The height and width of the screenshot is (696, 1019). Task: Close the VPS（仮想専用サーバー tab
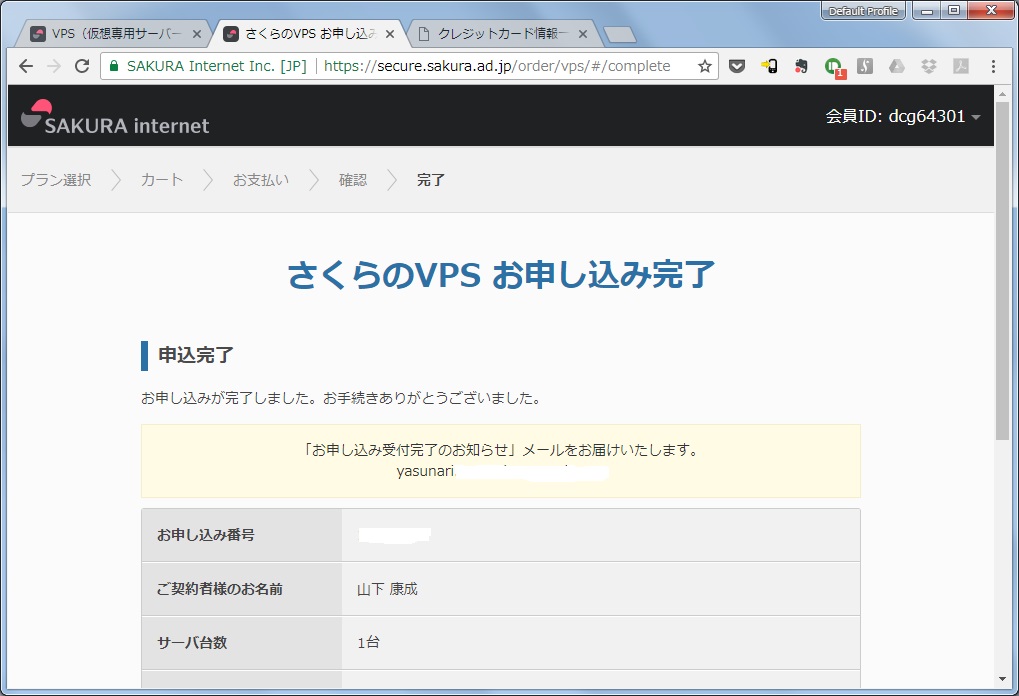[197, 34]
